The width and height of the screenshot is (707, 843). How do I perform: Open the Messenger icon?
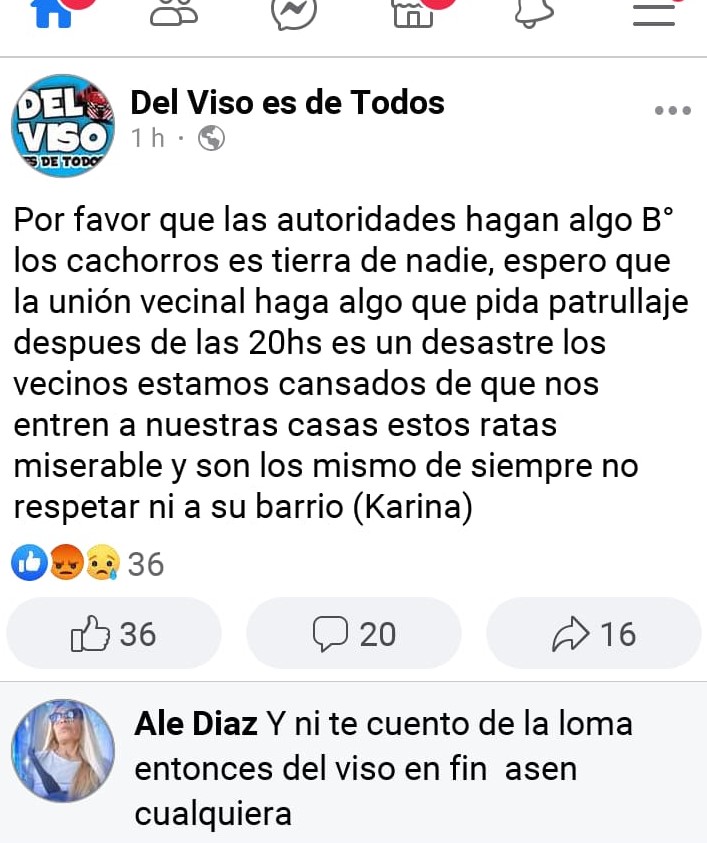click(x=294, y=13)
